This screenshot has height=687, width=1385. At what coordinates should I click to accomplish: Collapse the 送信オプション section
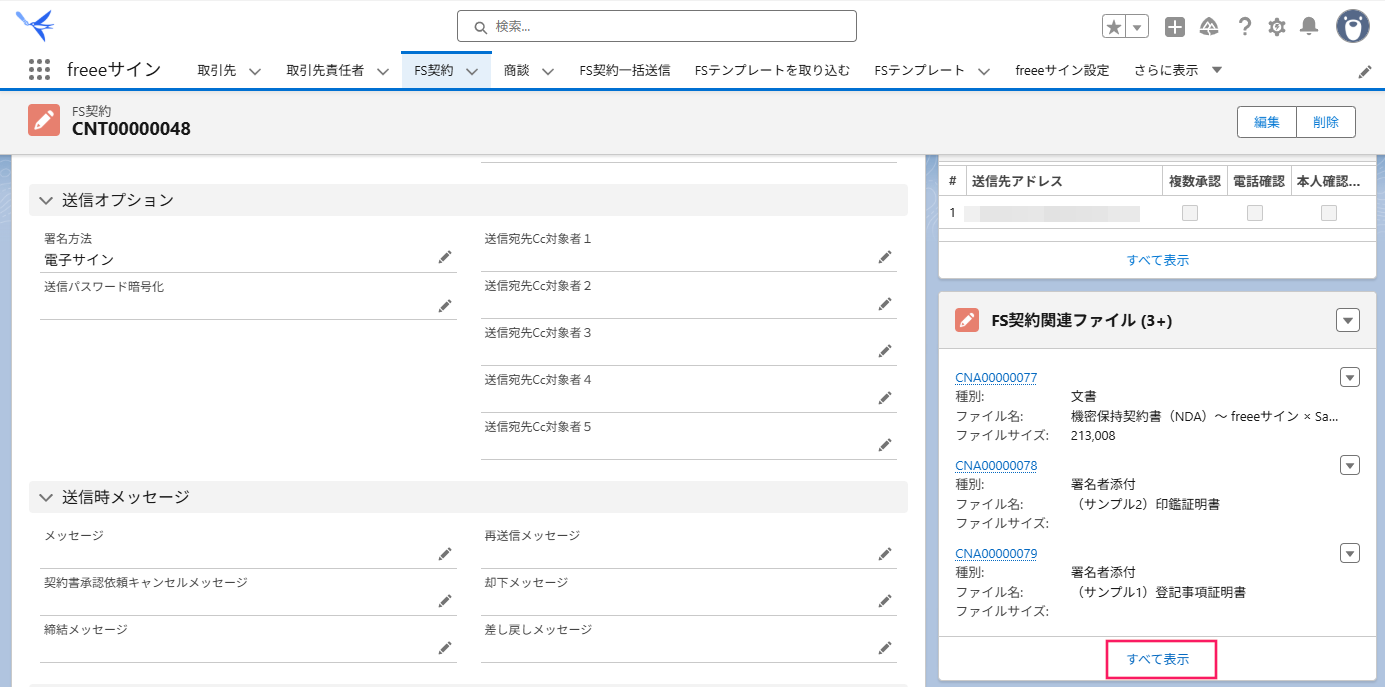pyautogui.click(x=46, y=200)
